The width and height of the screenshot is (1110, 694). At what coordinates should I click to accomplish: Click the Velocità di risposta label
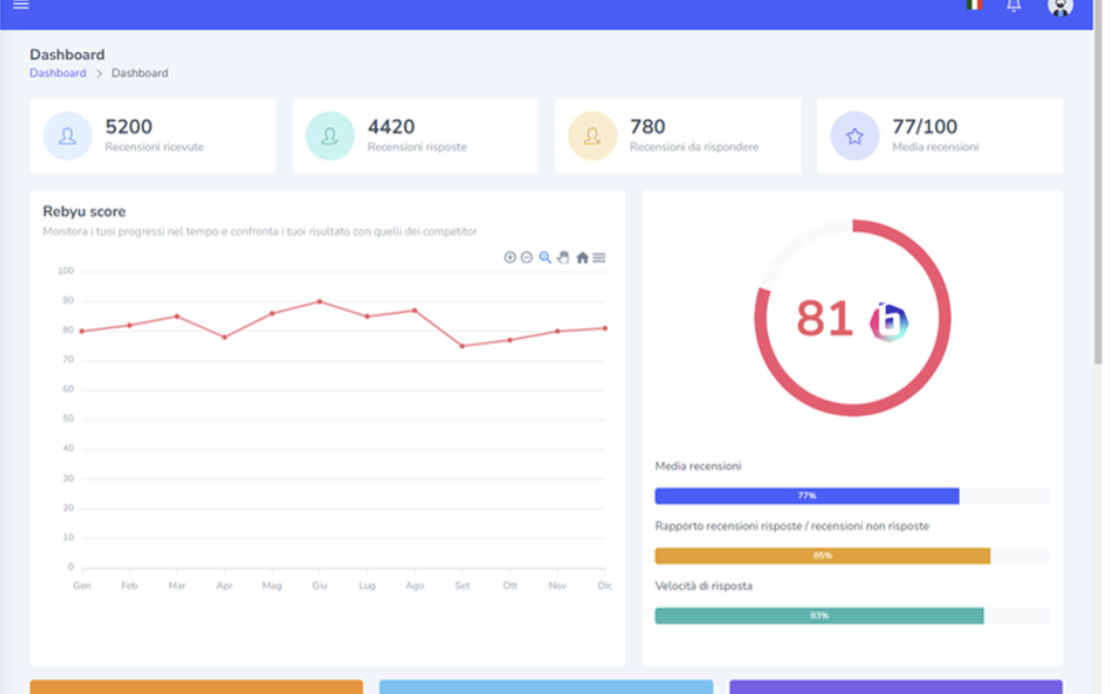point(704,586)
